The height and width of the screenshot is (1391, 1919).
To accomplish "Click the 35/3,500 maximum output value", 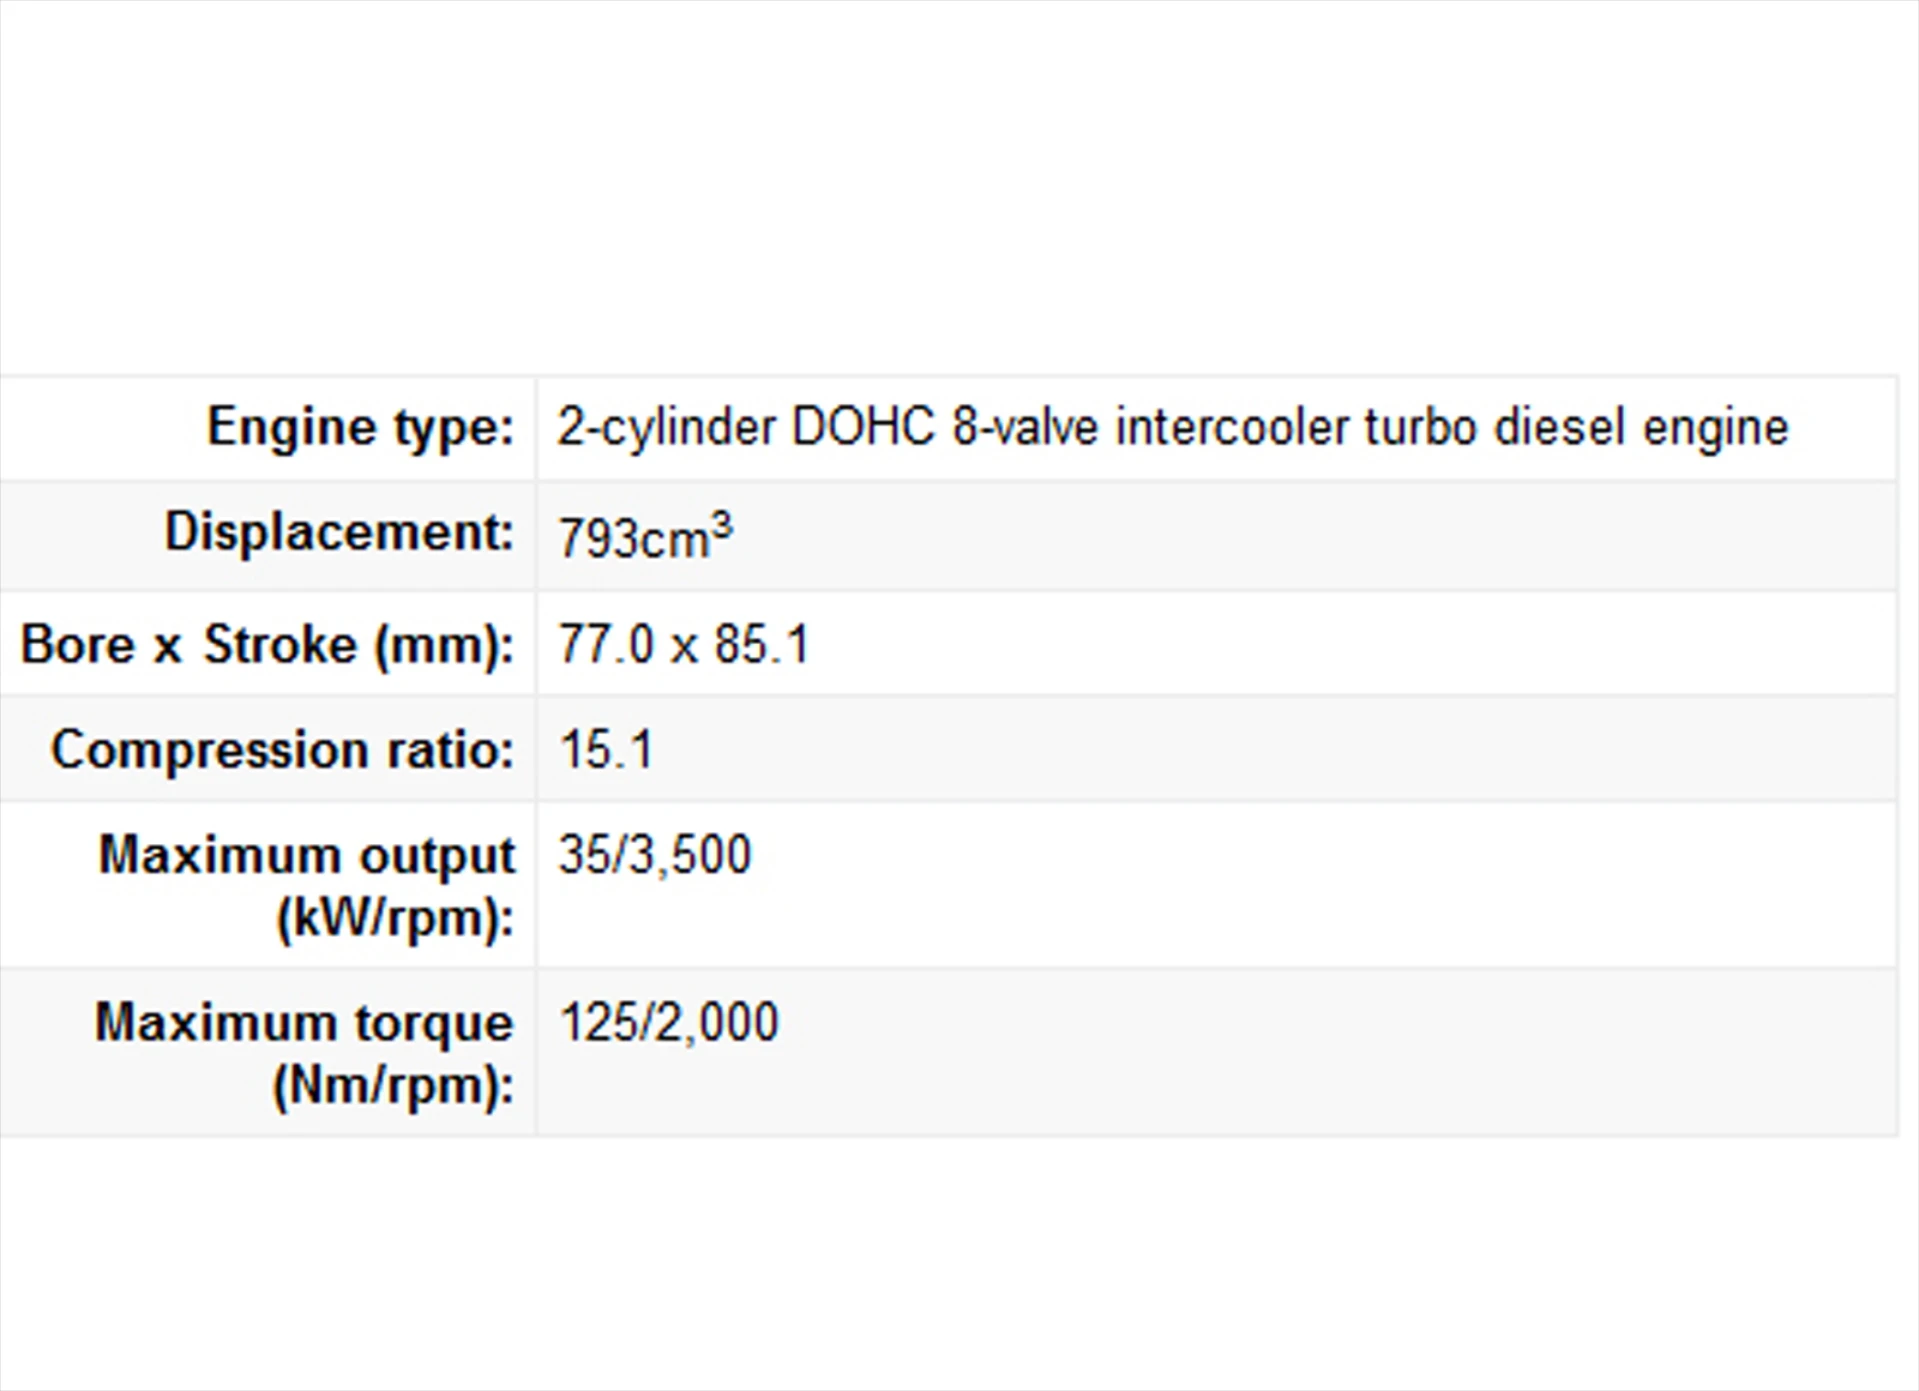I will (654, 856).
